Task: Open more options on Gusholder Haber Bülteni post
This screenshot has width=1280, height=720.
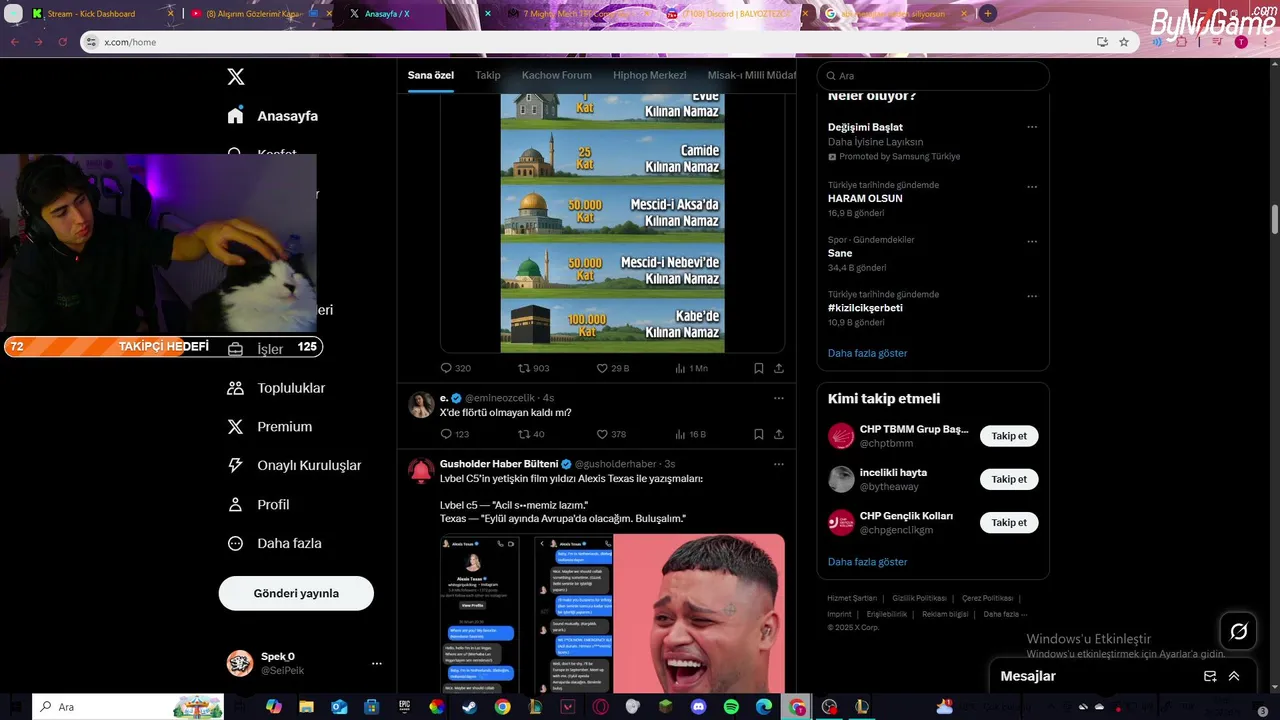Action: click(779, 464)
